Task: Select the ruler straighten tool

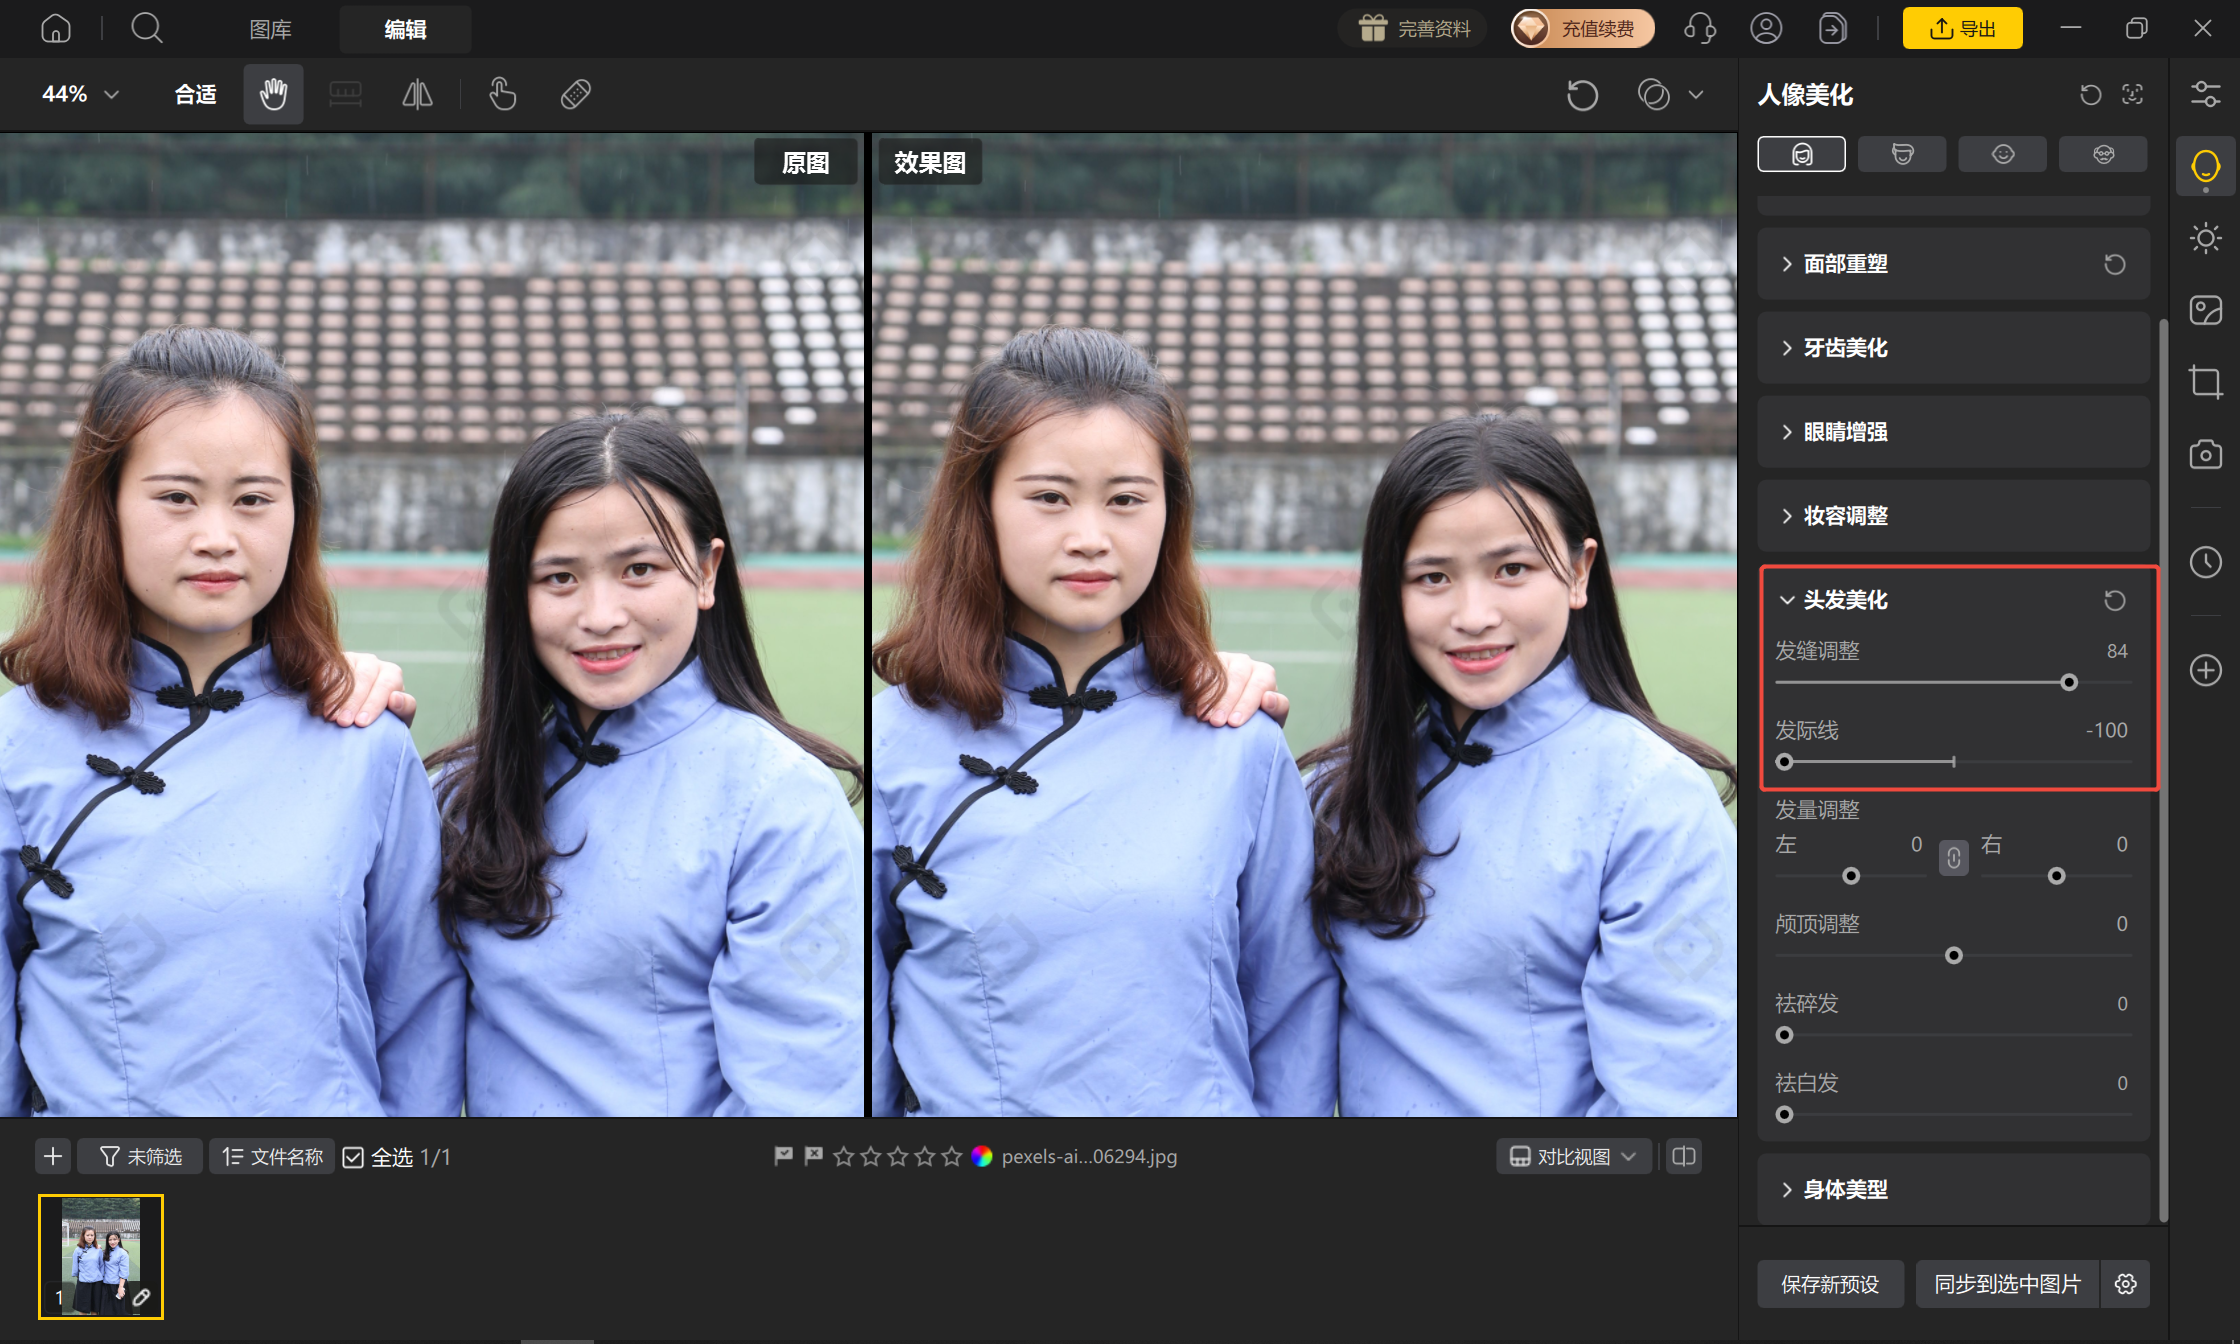Action: pos(345,94)
